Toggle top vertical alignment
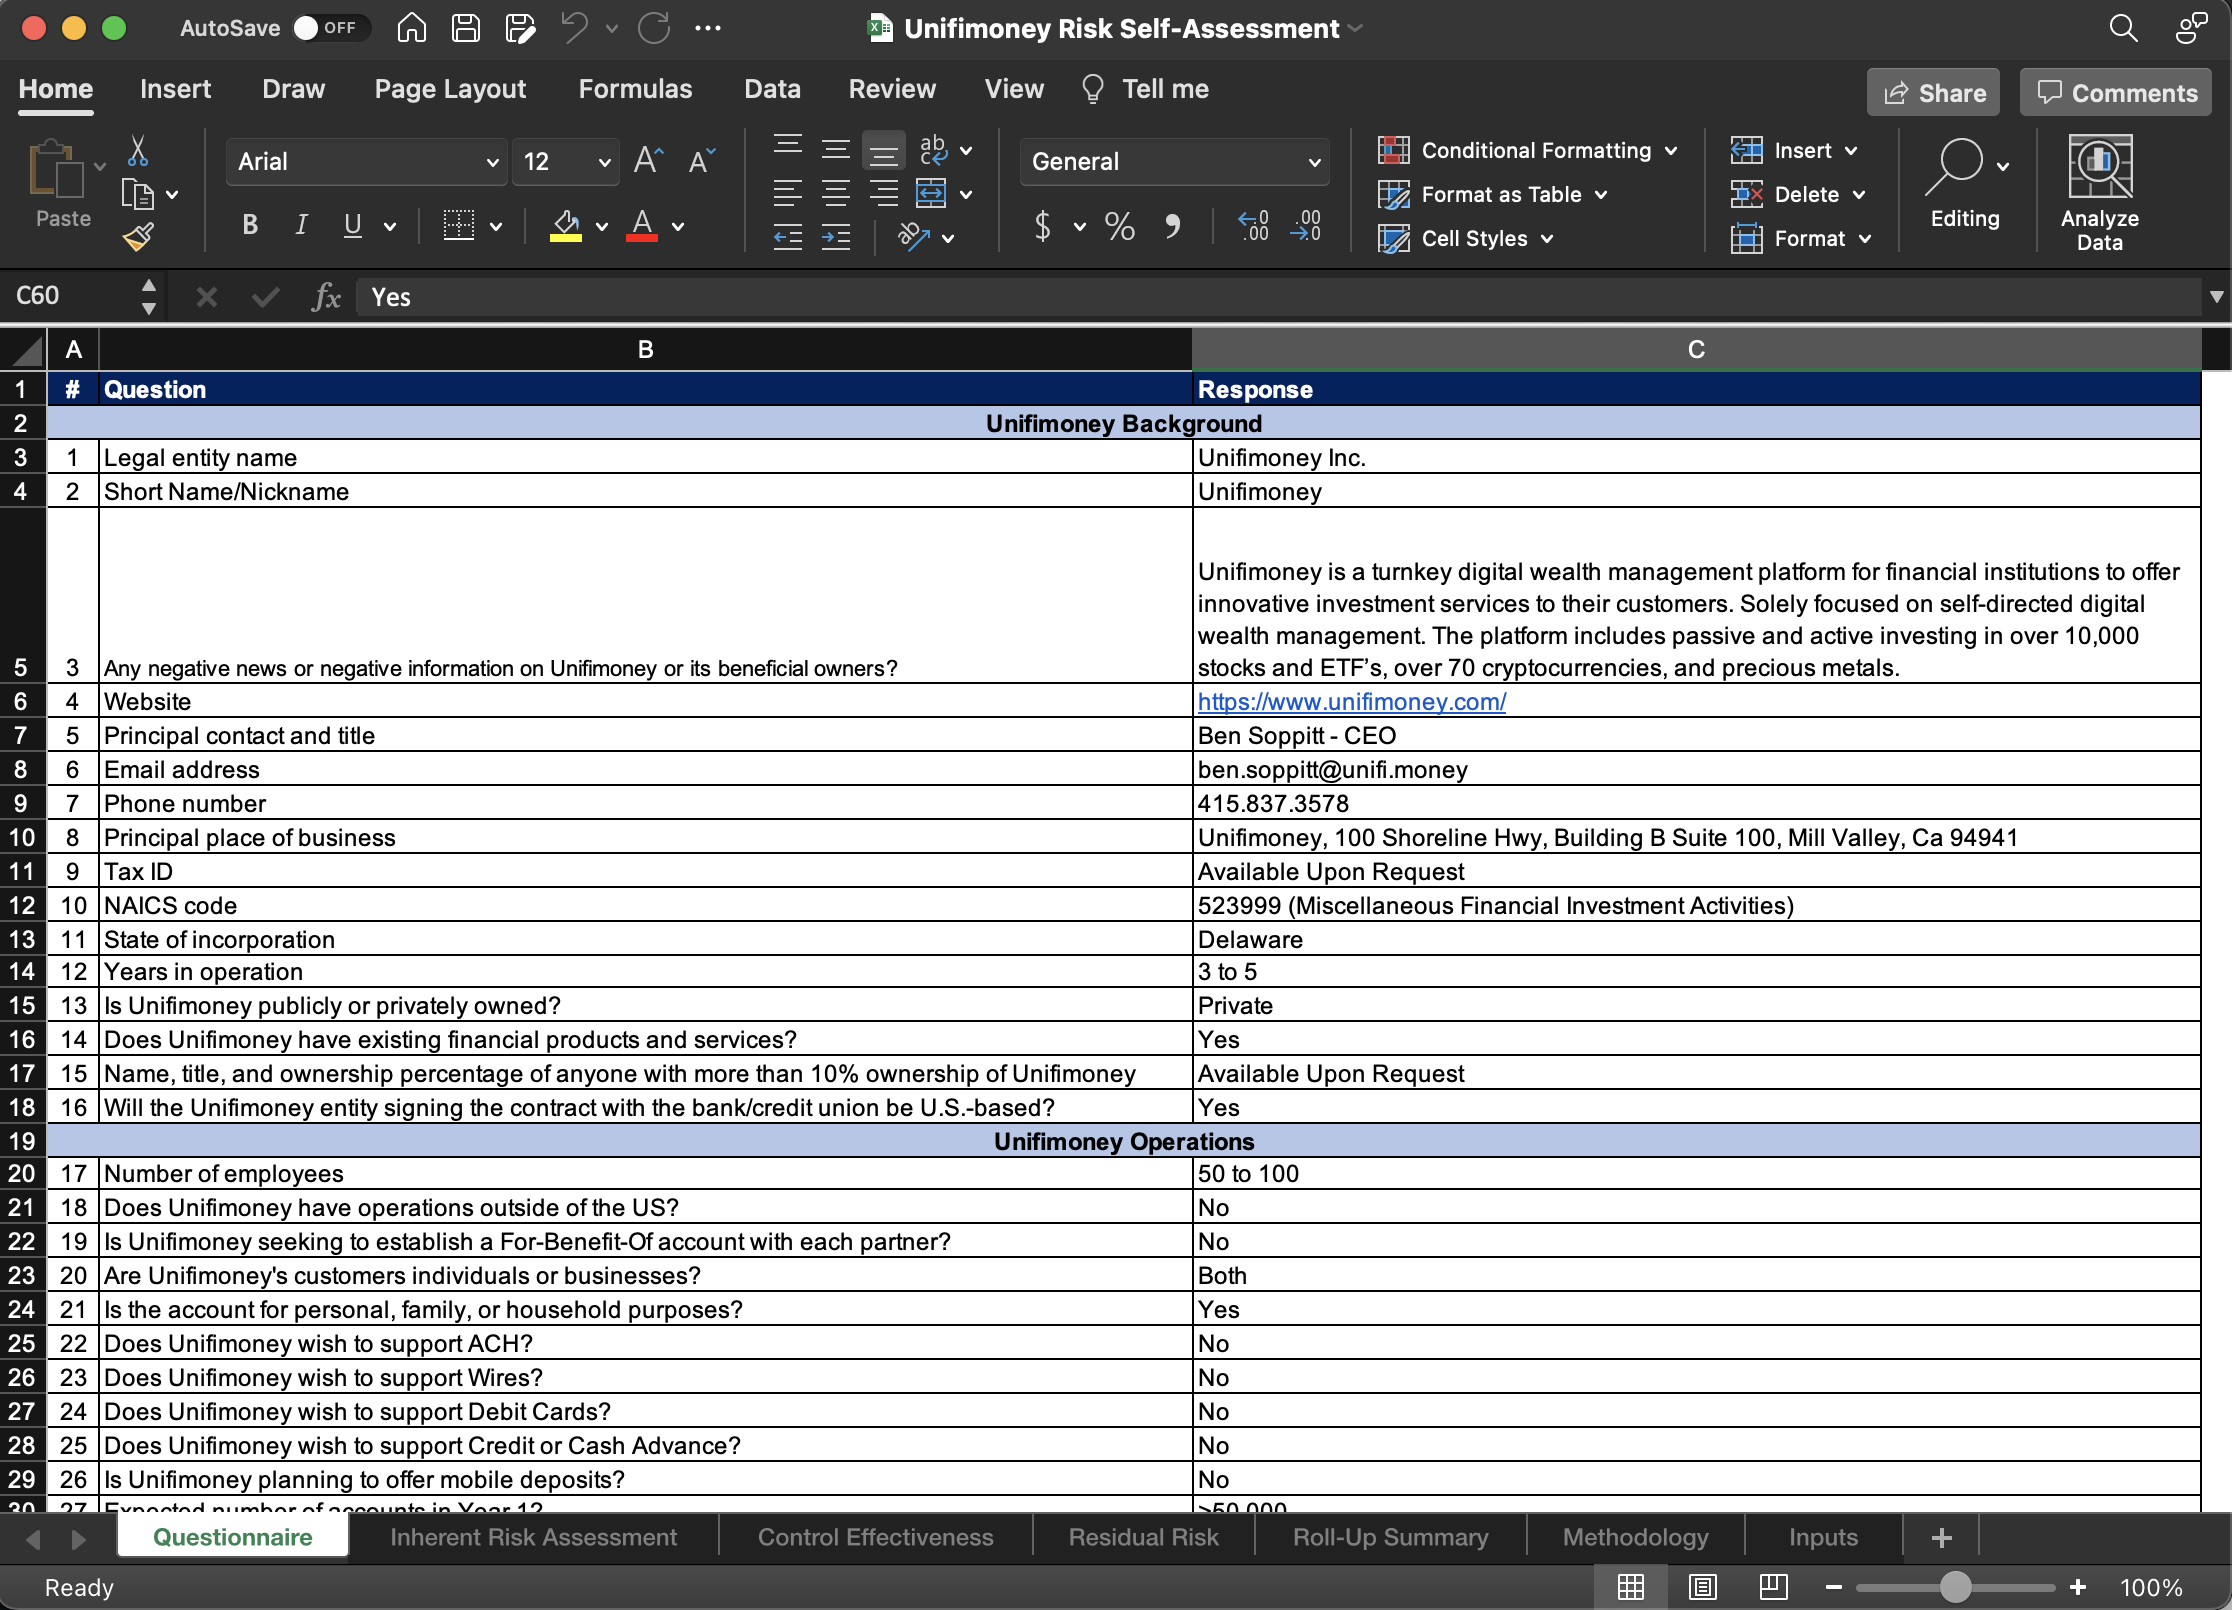This screenshot has width=2232, height=1610. (788, 148)
